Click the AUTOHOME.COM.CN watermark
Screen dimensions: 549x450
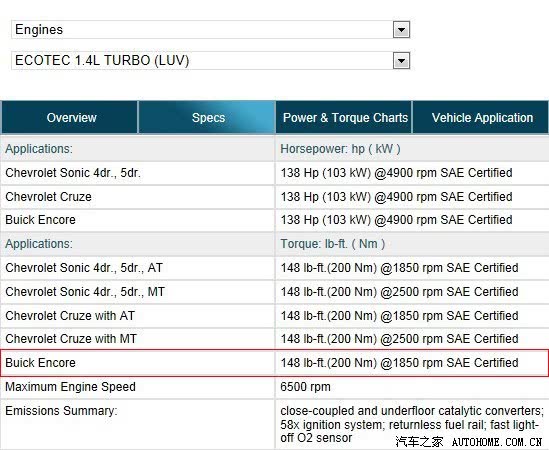coord(497,442)
